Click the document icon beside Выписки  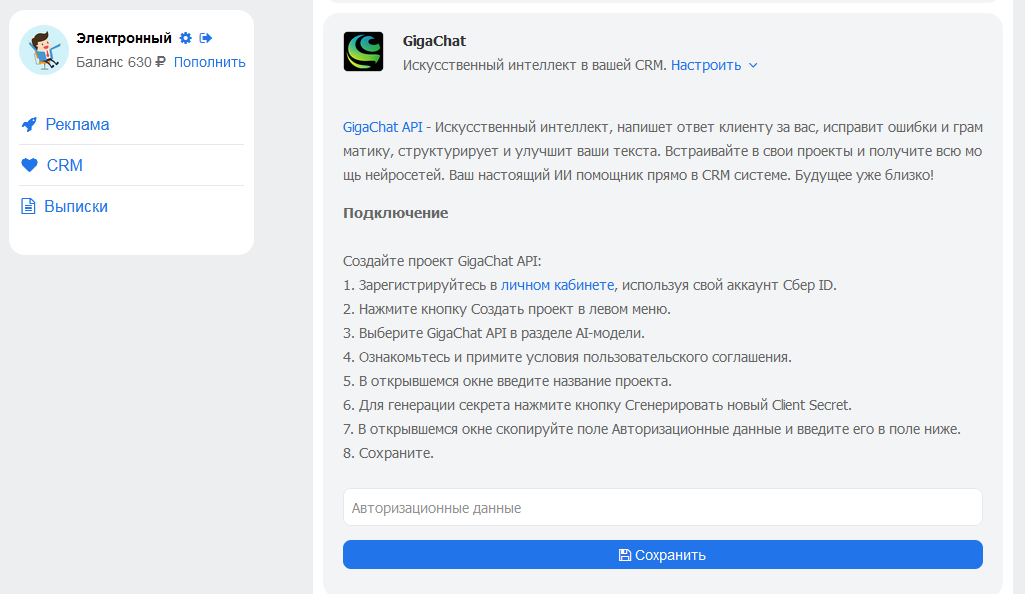pyautogui.click(x=28, y=206)
